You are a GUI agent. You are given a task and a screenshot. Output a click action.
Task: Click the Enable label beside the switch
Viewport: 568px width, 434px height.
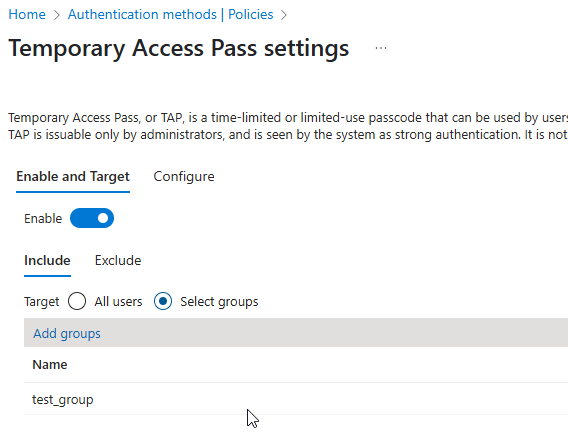click(x=43, y=219)
